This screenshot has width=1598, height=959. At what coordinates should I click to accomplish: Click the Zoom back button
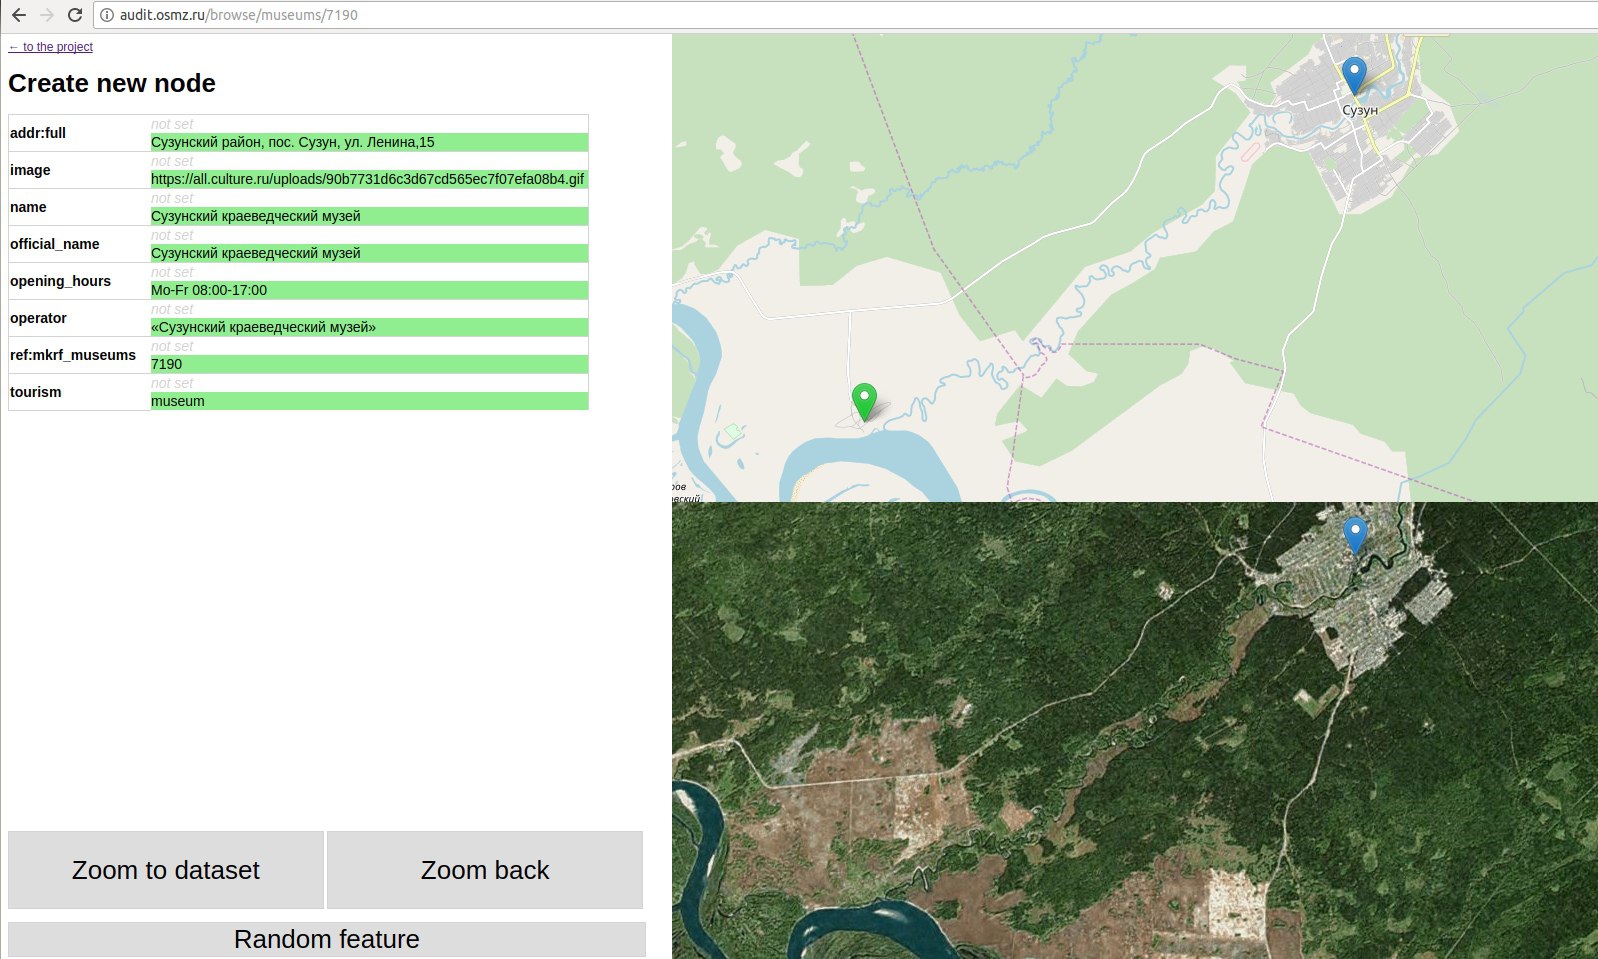485,870
